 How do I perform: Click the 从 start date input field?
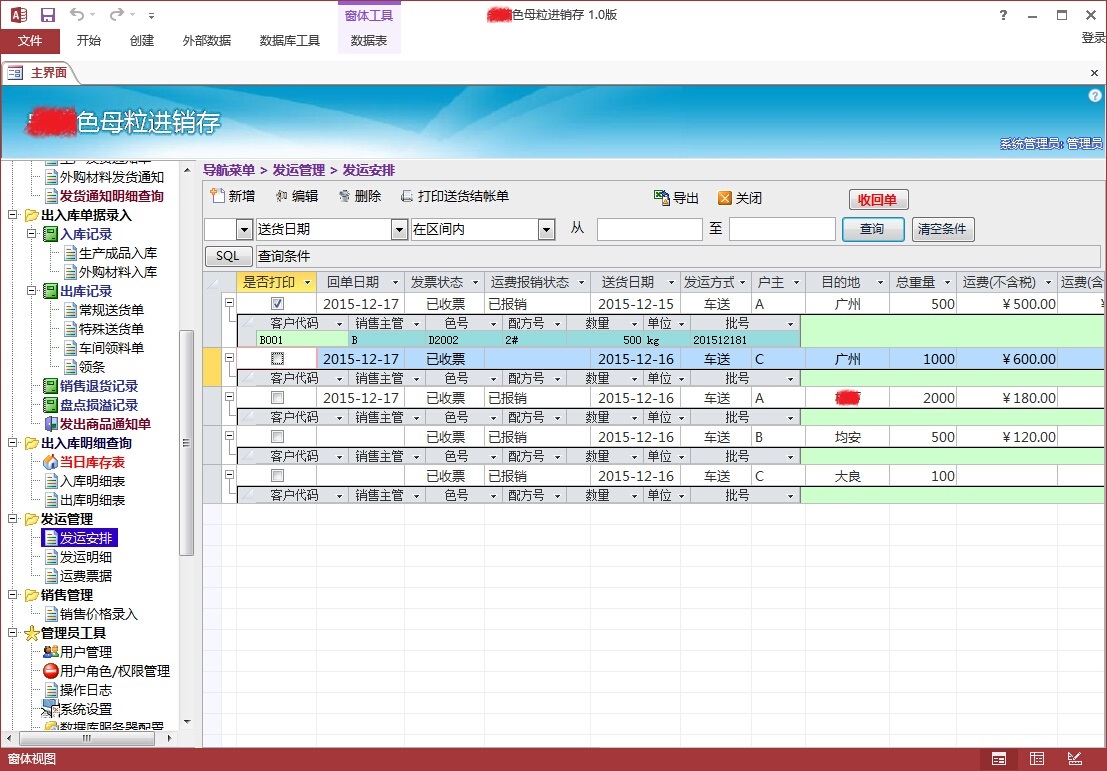pos(650,229)
